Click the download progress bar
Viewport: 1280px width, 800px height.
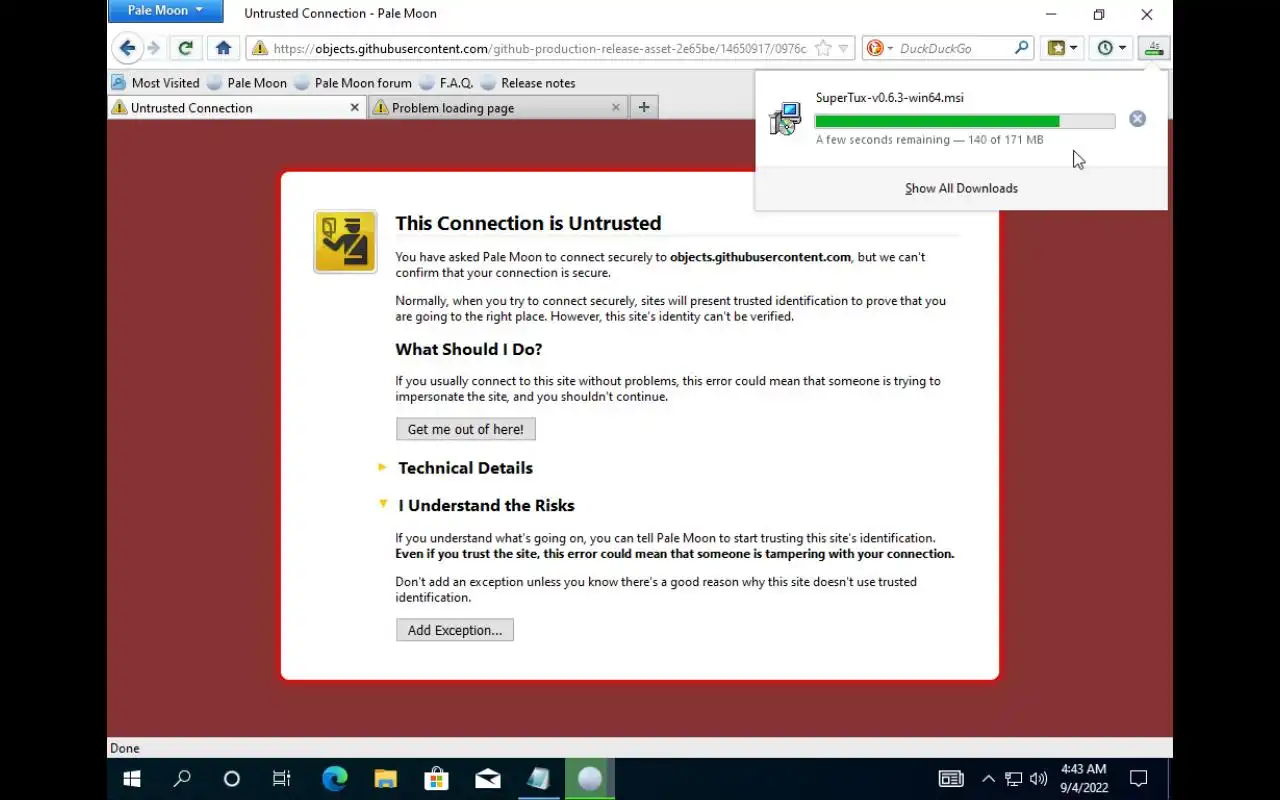965,121
